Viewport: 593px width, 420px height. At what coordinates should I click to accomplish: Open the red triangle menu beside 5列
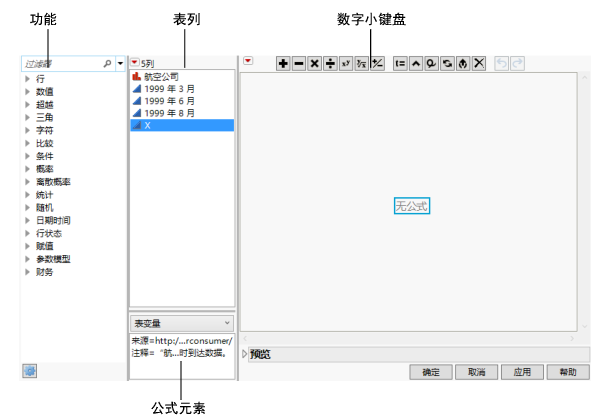135,62
